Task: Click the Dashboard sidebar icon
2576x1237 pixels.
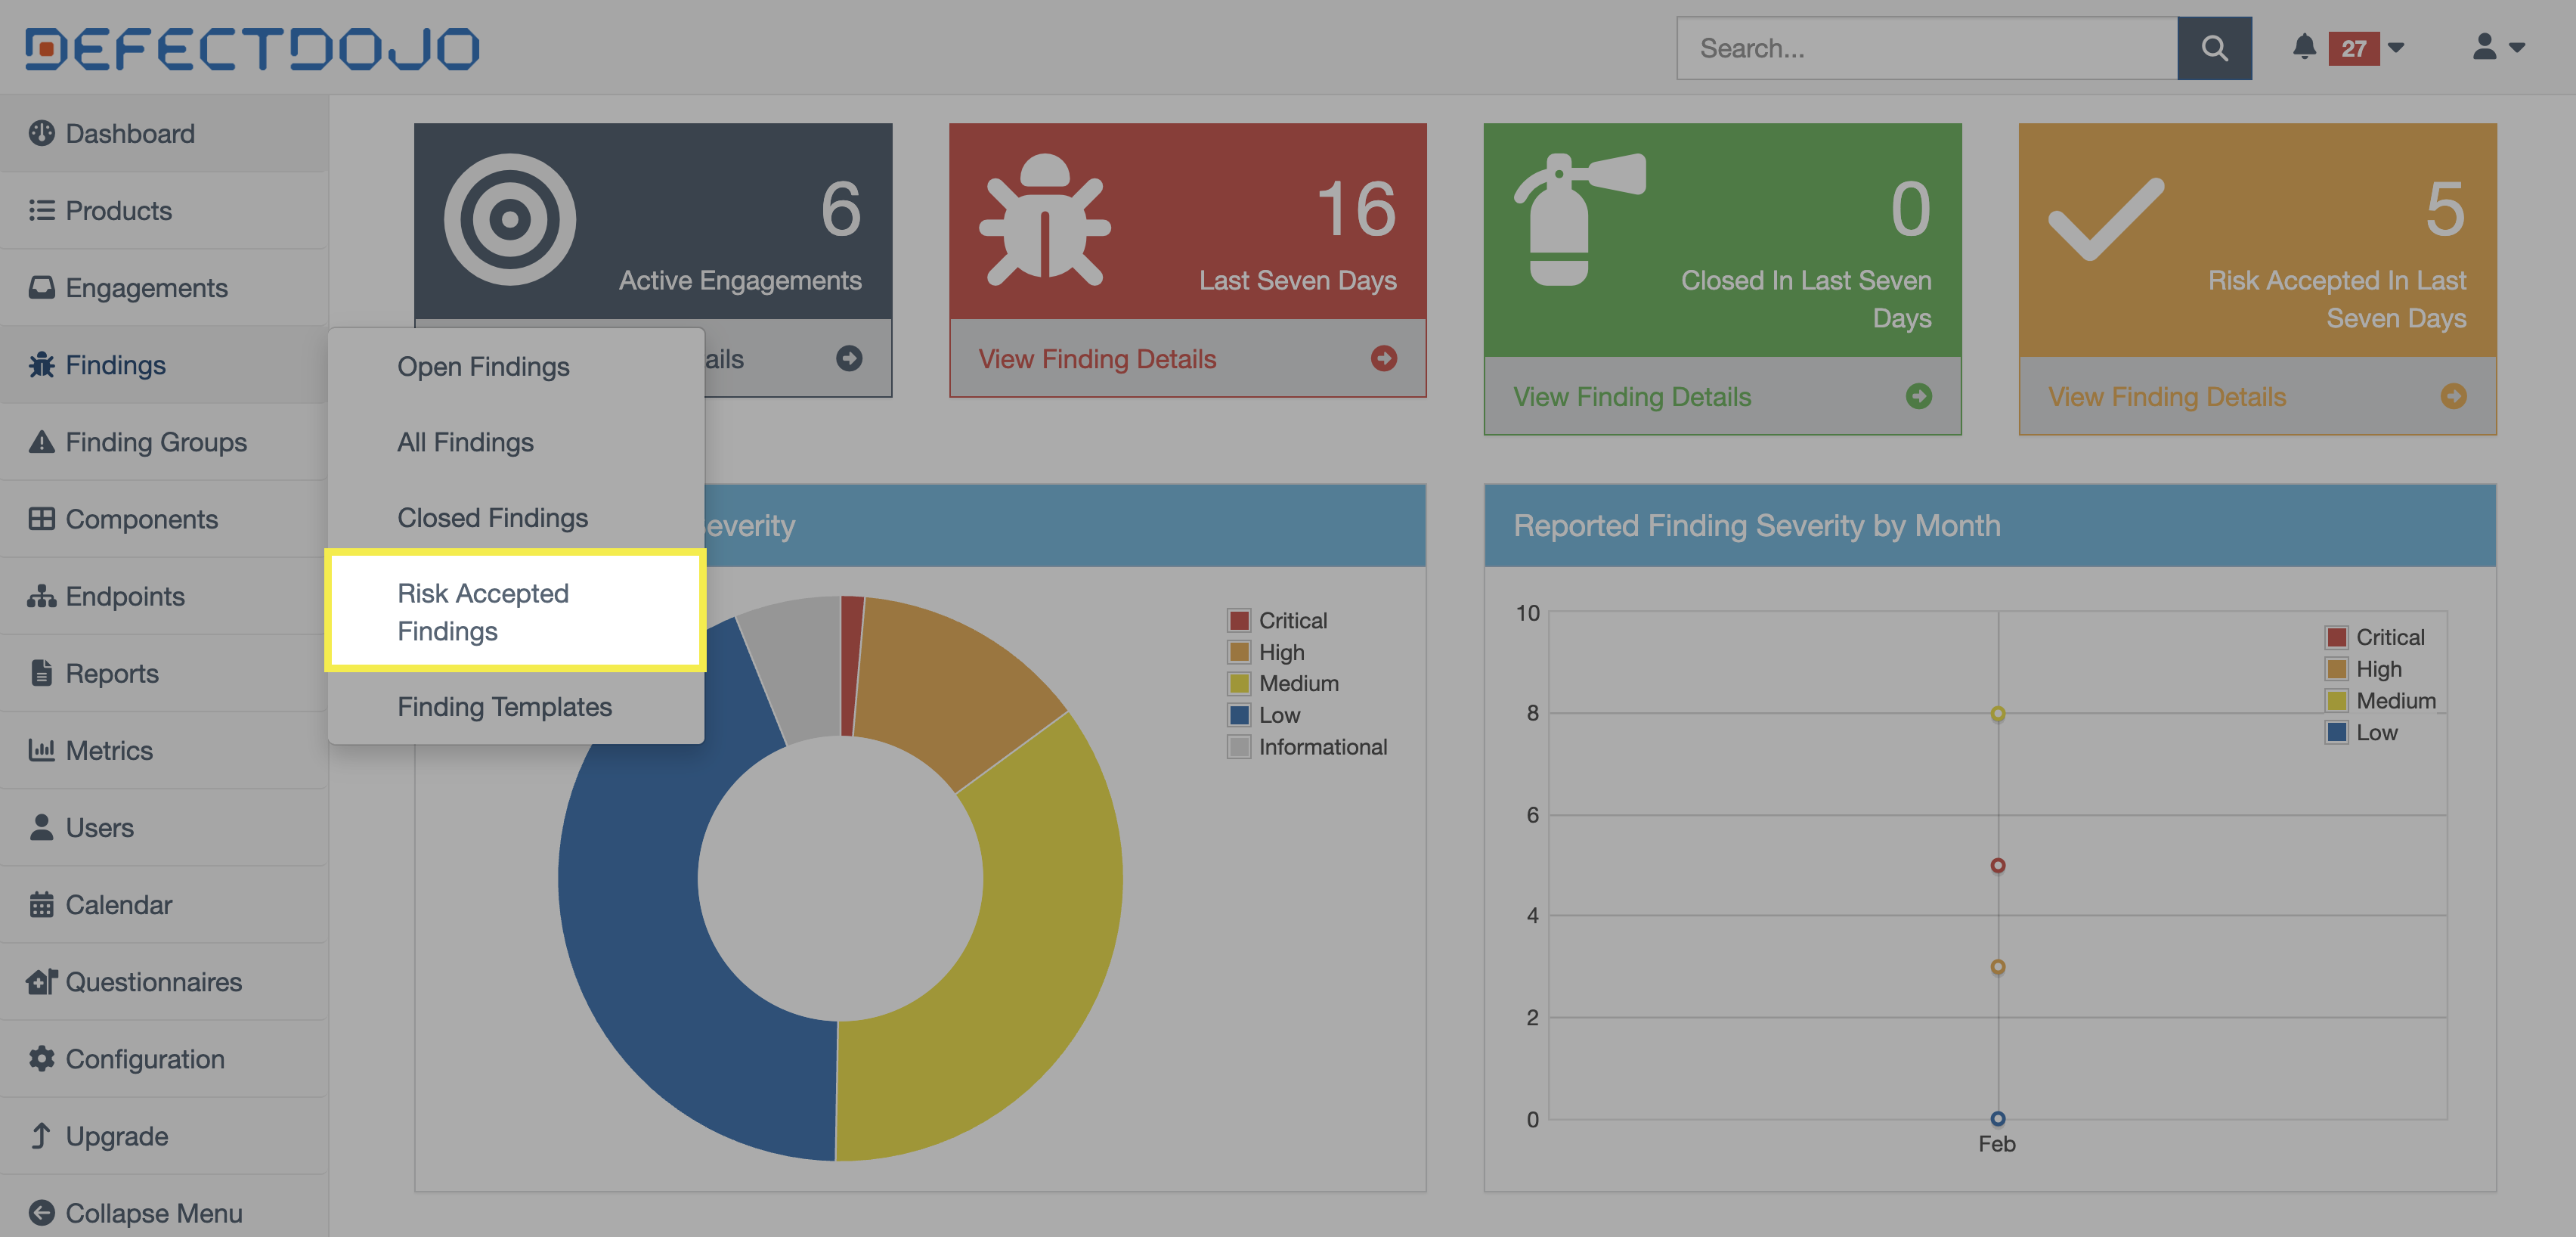Action: (x=41, y=133)
